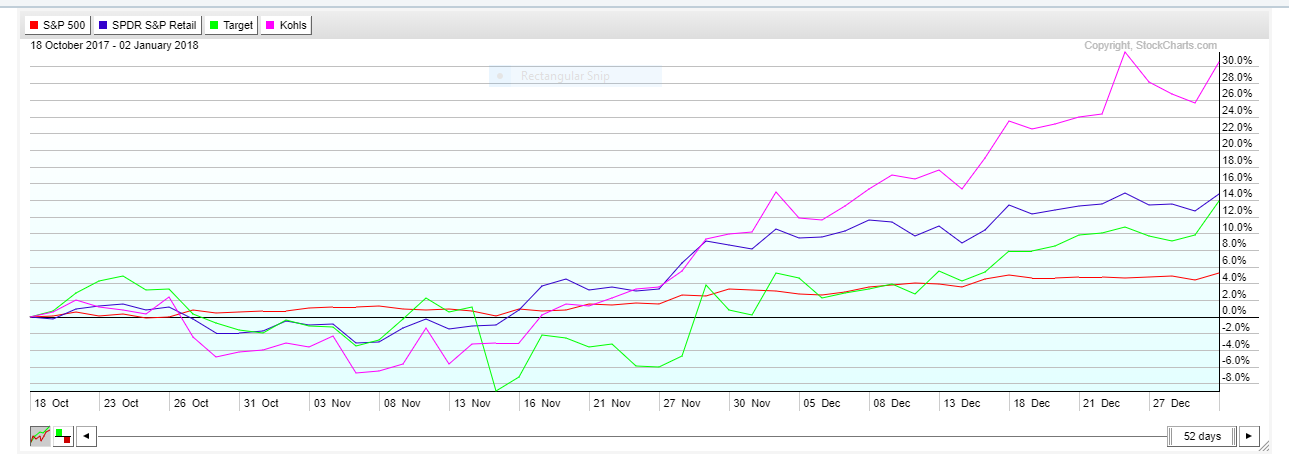Switch to line performance chart mode

[40, 436]
